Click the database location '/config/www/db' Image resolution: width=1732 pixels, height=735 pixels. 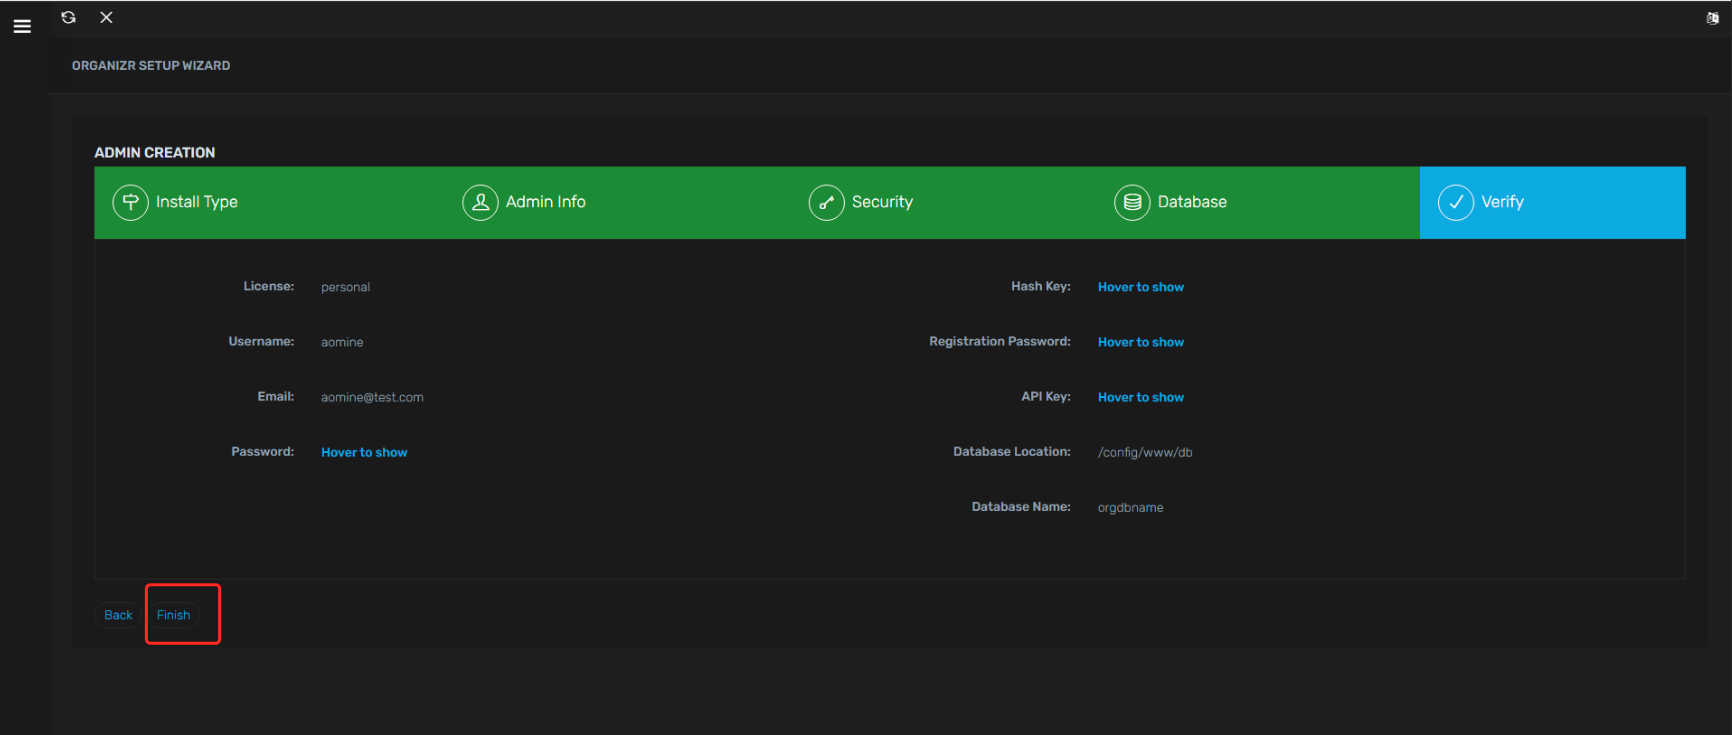pyautogui.click(x=1145, y=452)
